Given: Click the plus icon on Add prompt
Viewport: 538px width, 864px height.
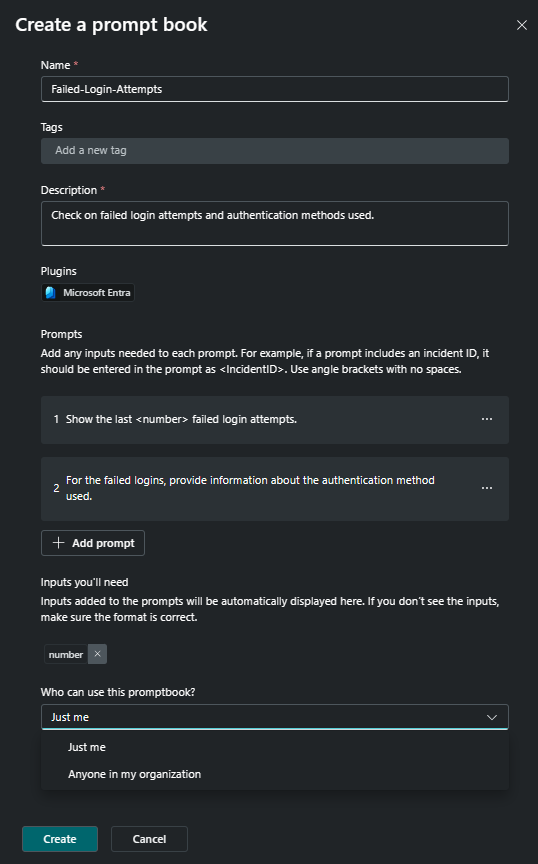Looking at the screenshot, I should (x=58, y=543).
